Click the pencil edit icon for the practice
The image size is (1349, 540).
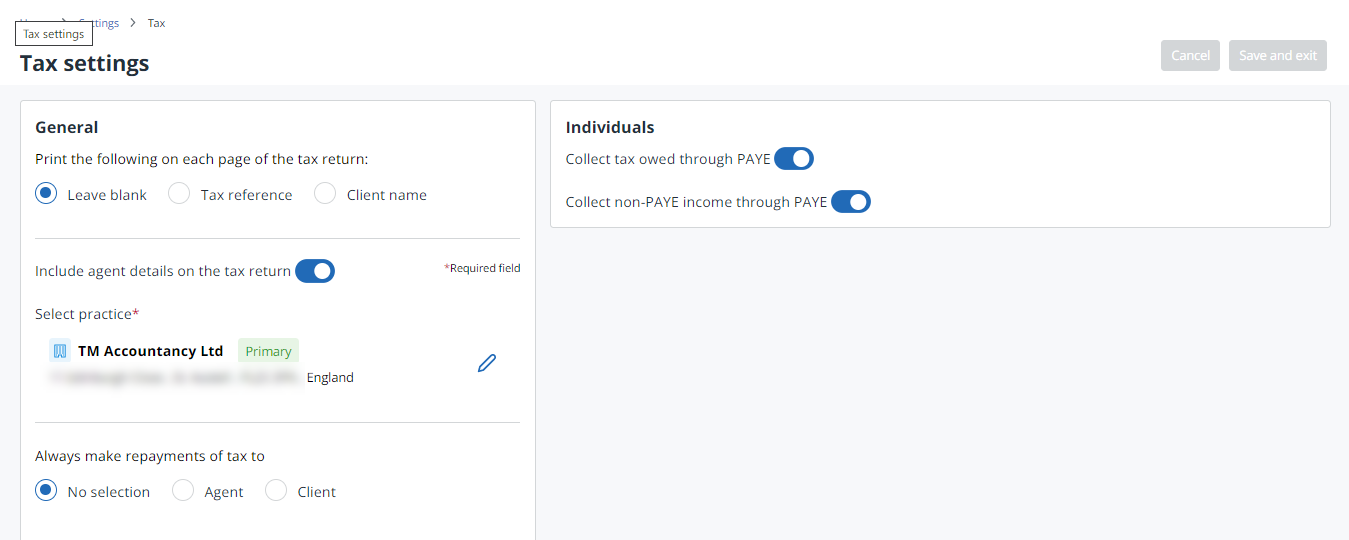pyautogui.click(x=487, y=363)
